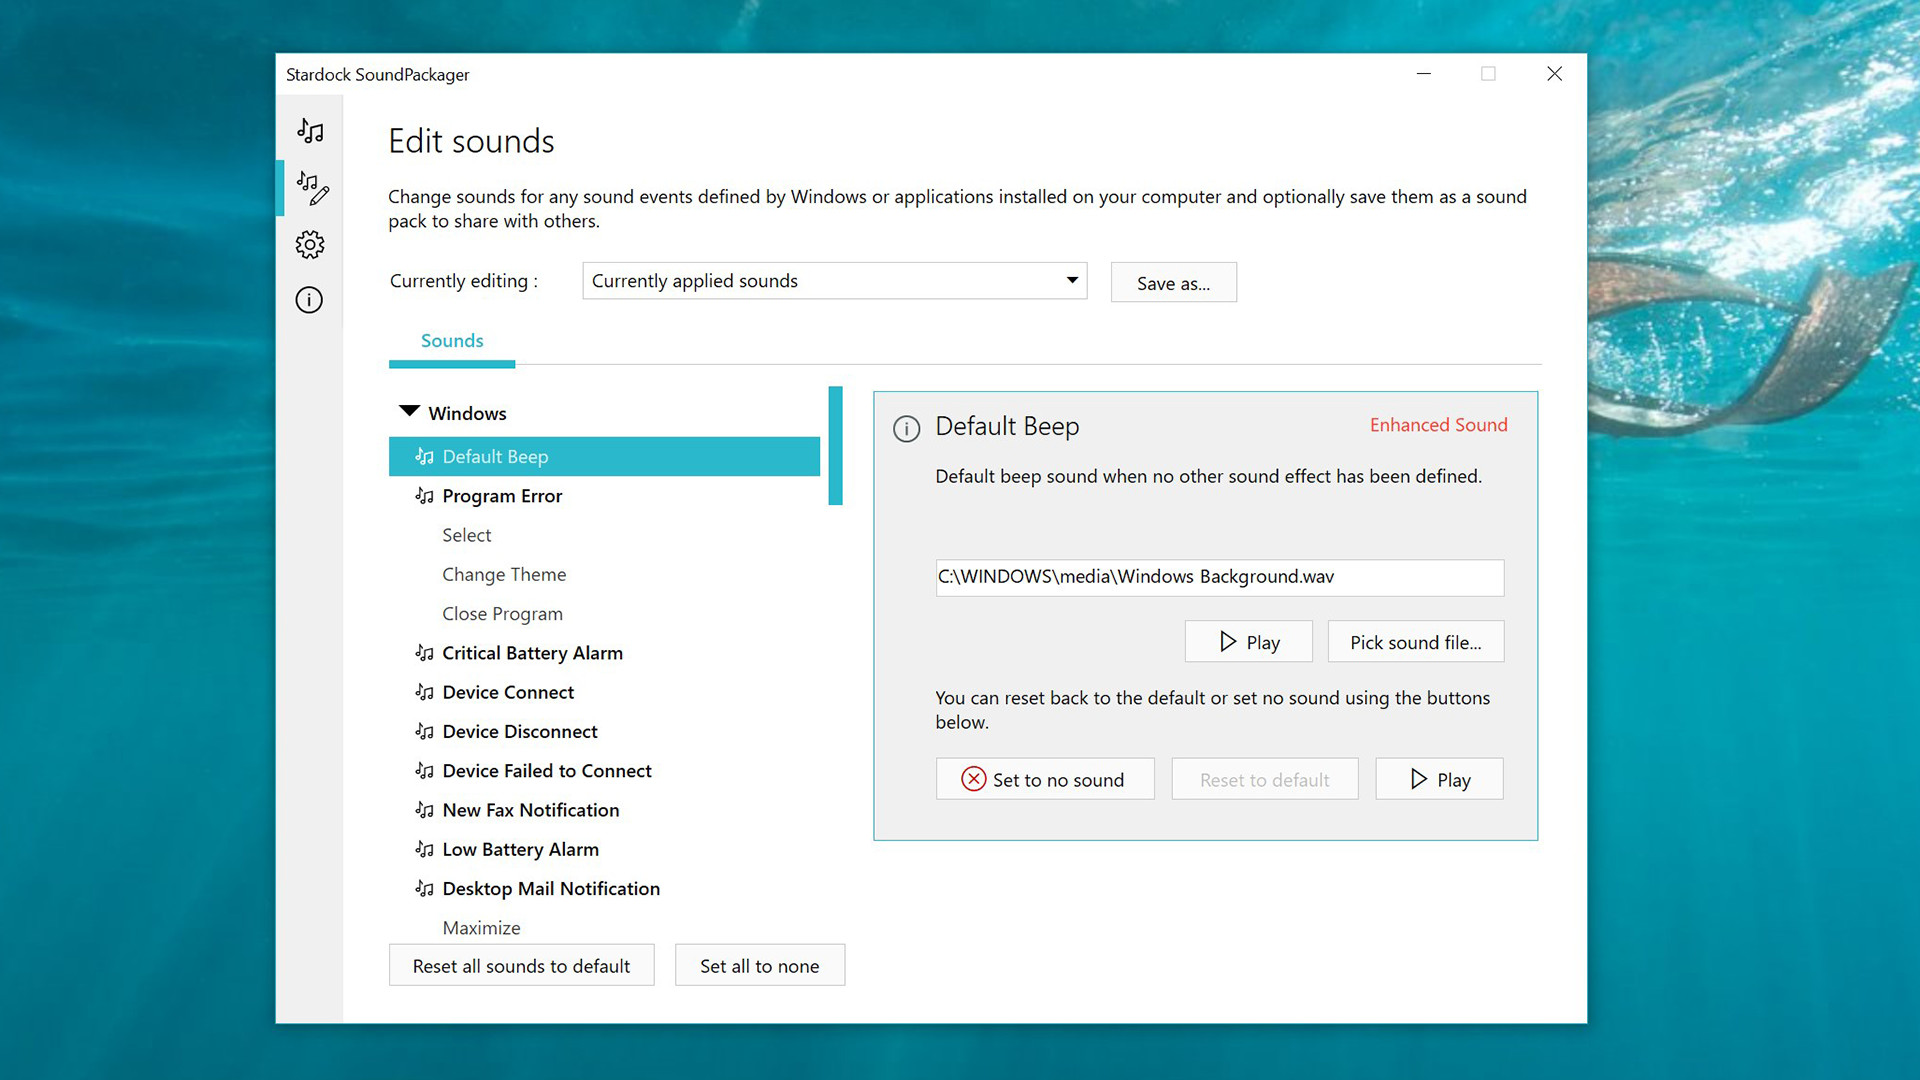The width and height of the screenshot is (1920, 1080).
Task: Click the note icon beside Default Beep
Action: [x=423, y=456]
